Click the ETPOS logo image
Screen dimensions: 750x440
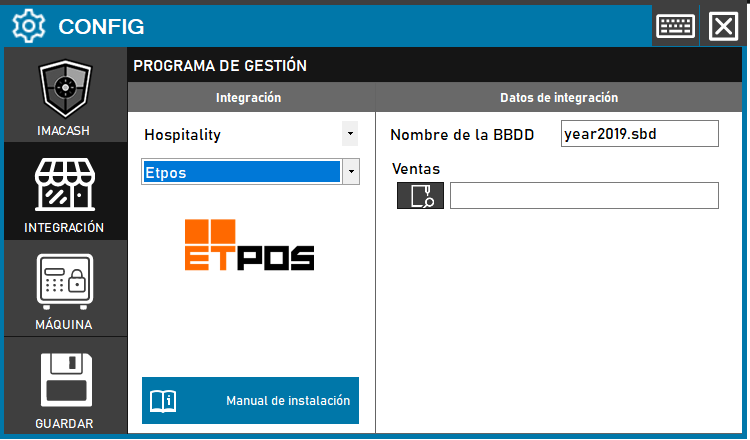[x=250, y=245]
